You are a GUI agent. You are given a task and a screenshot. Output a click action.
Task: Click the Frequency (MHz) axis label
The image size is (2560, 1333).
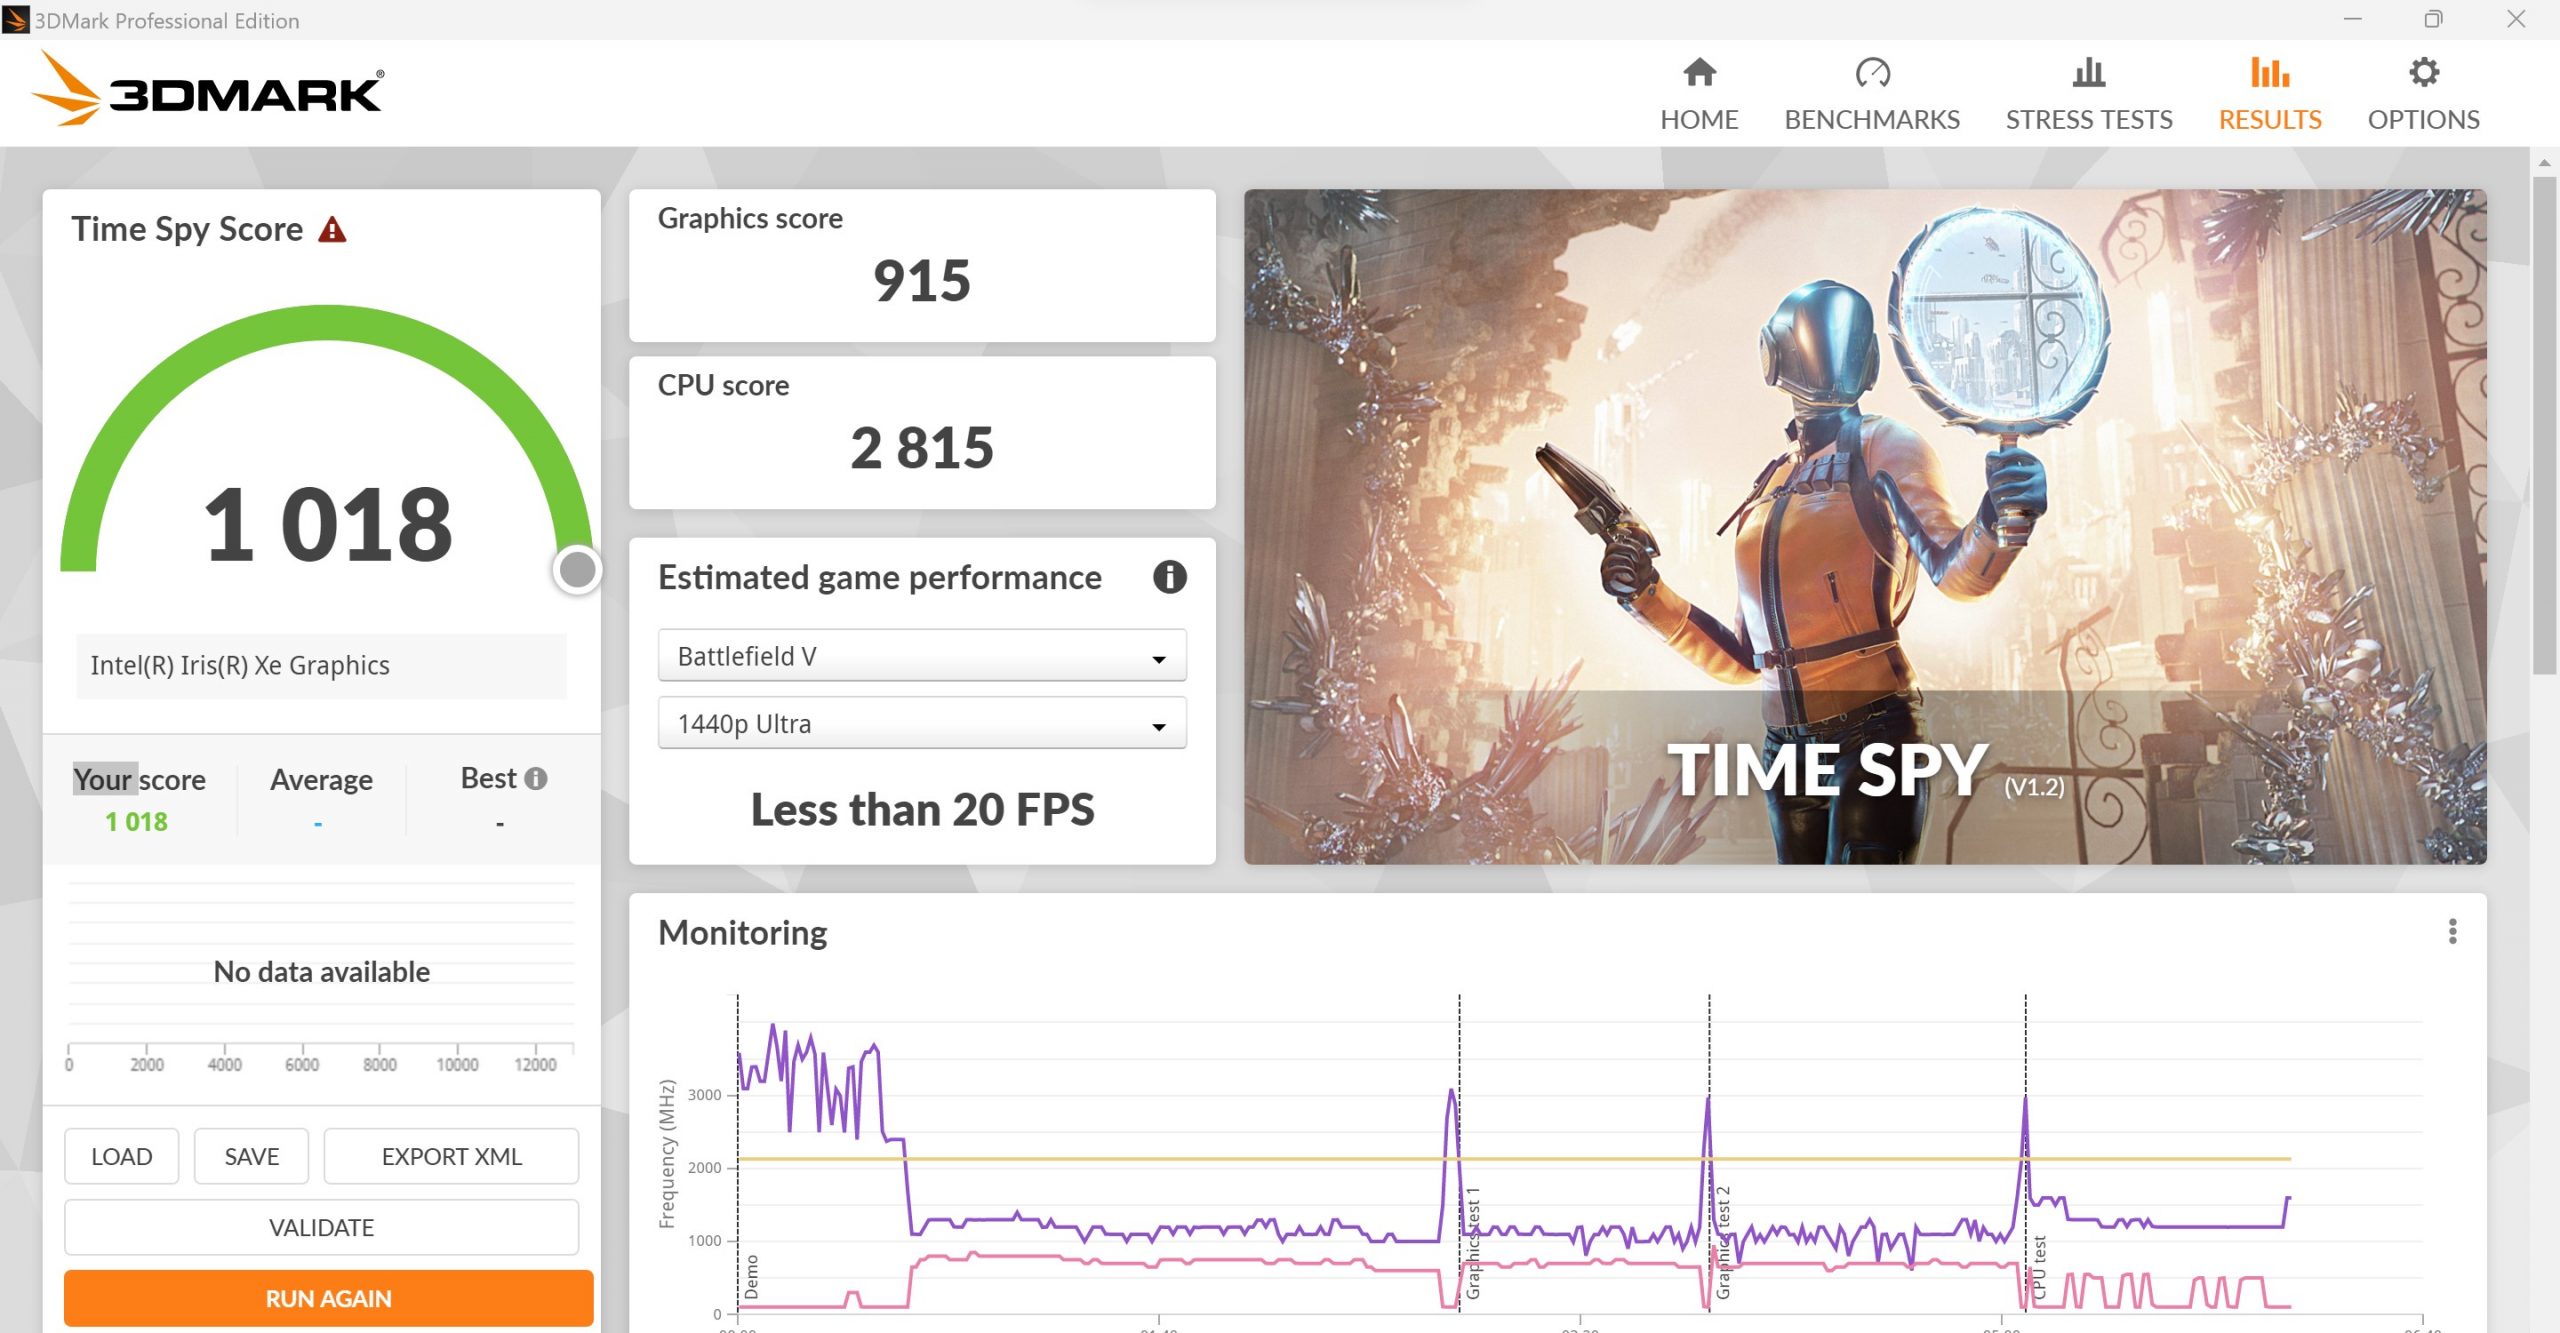667,1153
